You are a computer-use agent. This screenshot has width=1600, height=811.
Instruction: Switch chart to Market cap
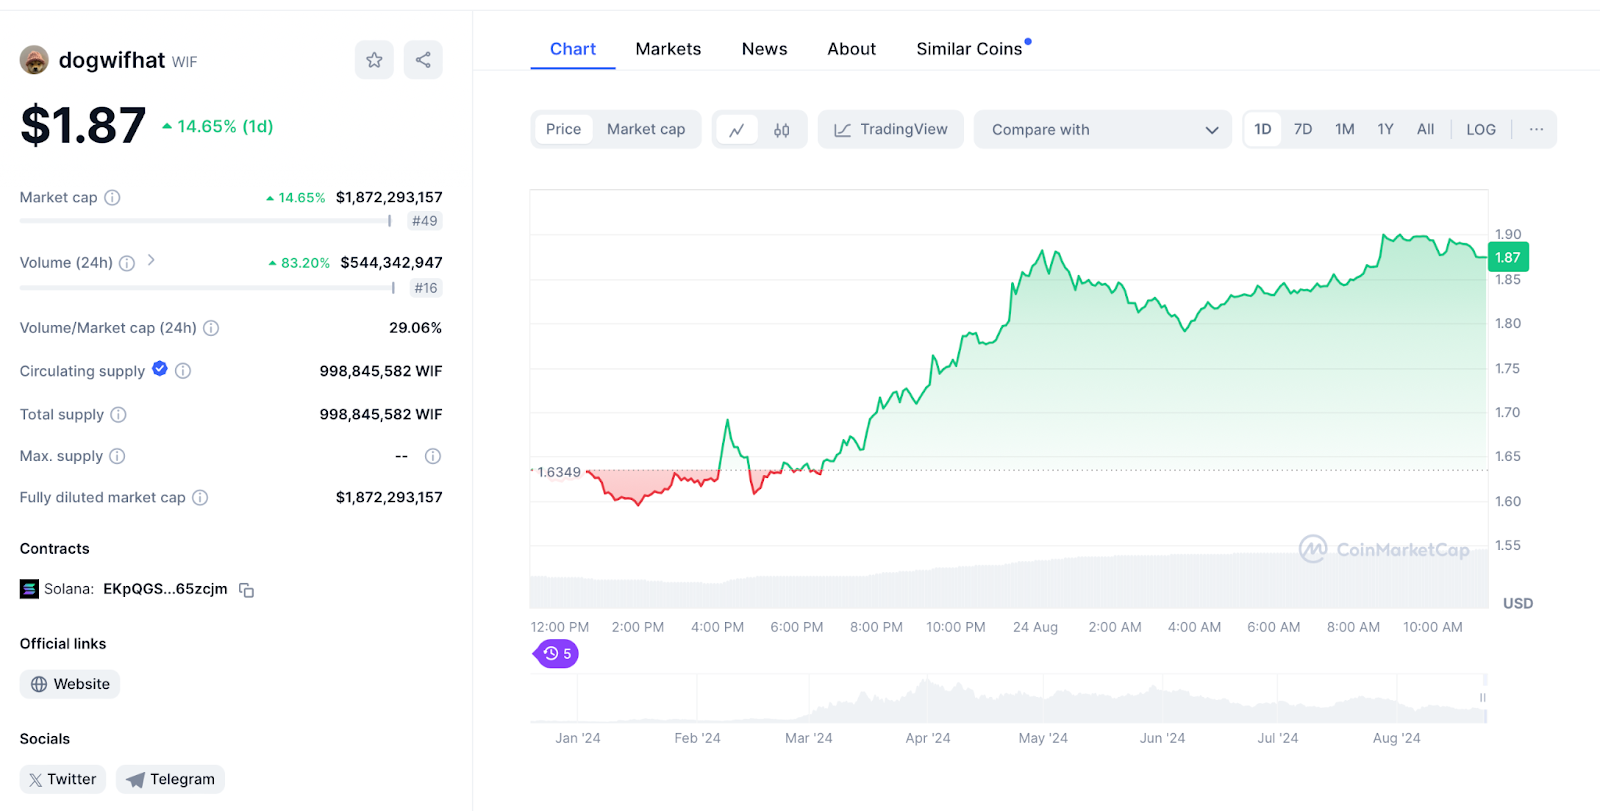646,129
